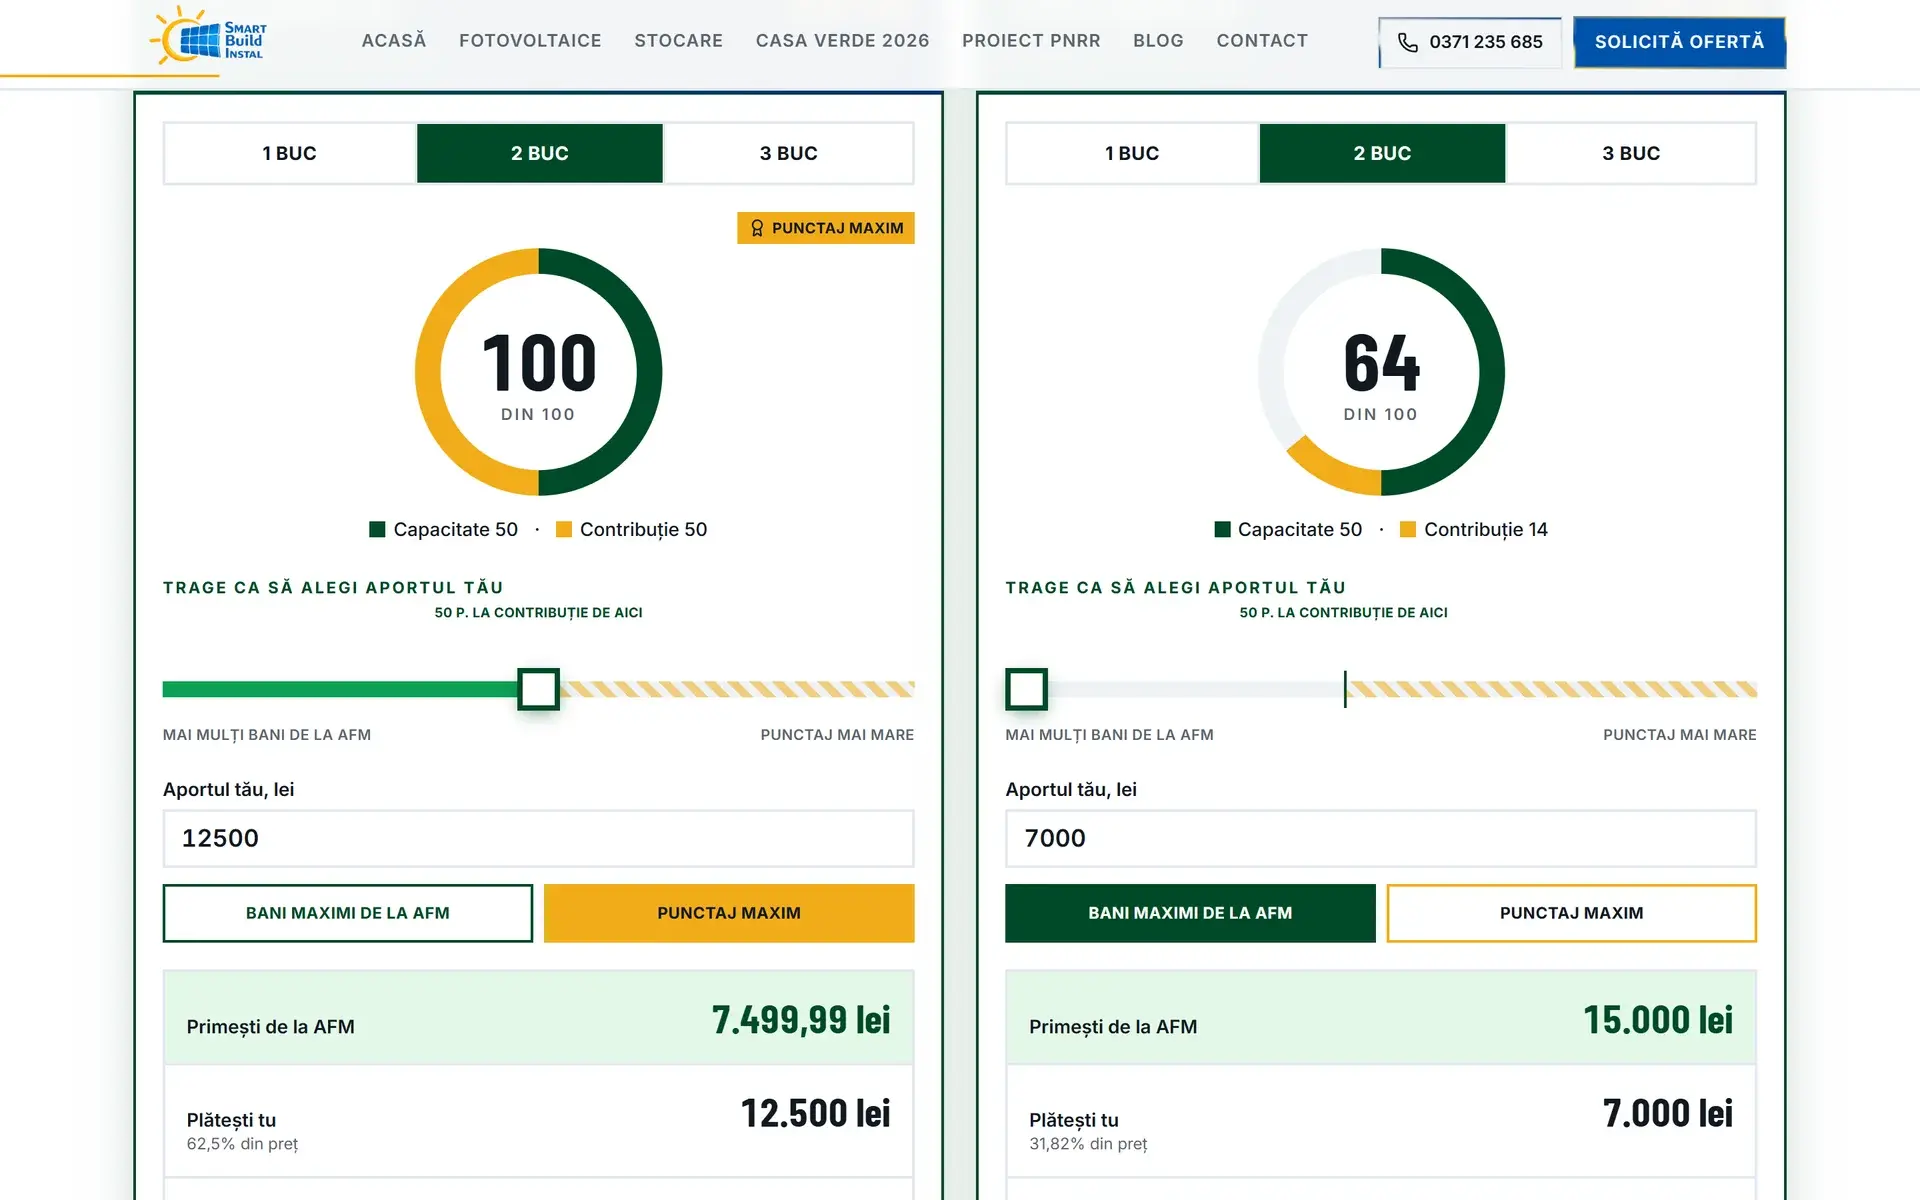Click BANI MAXIMI DE LA AFM in right calculator
1920x1200 pixels.
(x=1190, y=913)
